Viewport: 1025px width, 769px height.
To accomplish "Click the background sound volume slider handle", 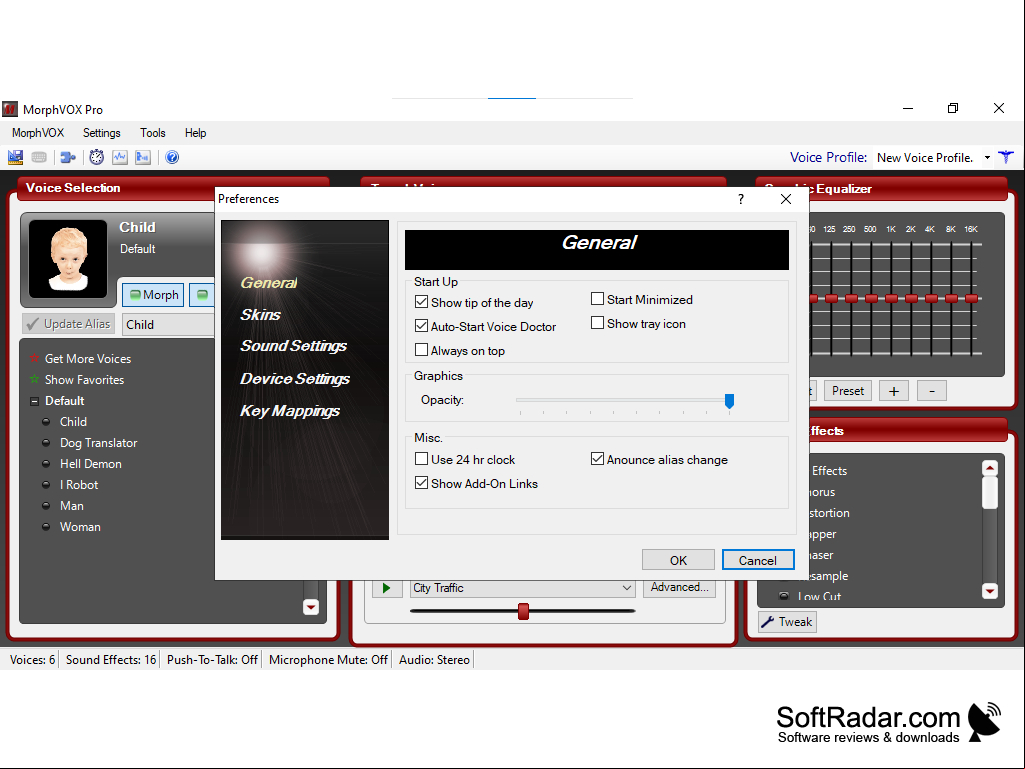I will point(523,611).
